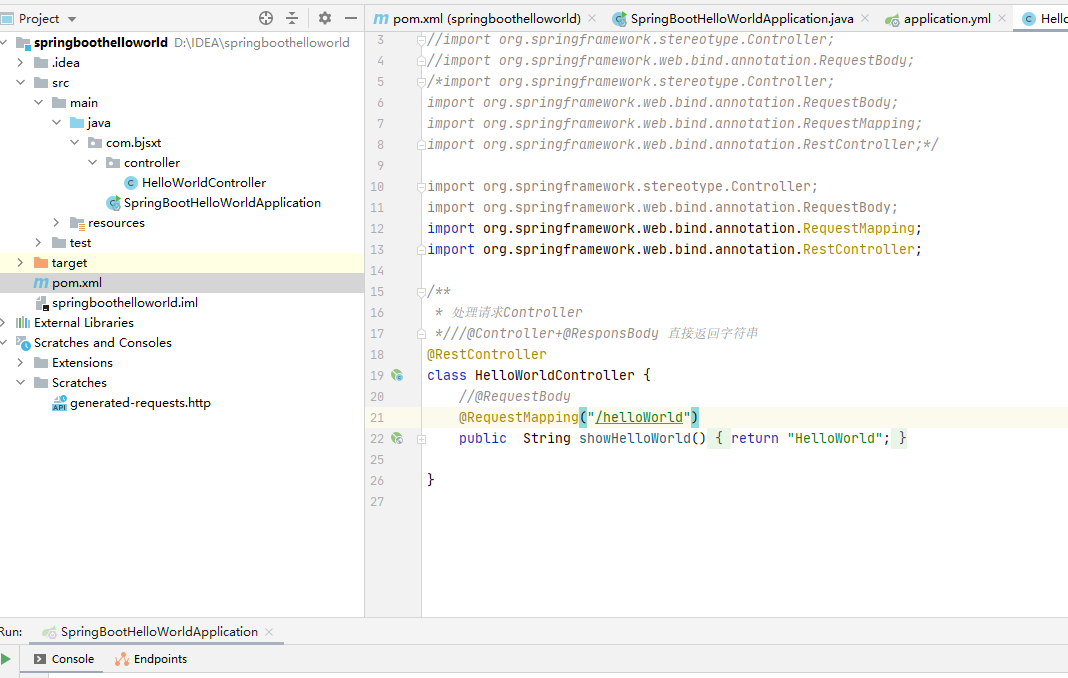
Task: Select the SpringBootHelloWorldApplication run tab
Action: (x=159, y=632)
